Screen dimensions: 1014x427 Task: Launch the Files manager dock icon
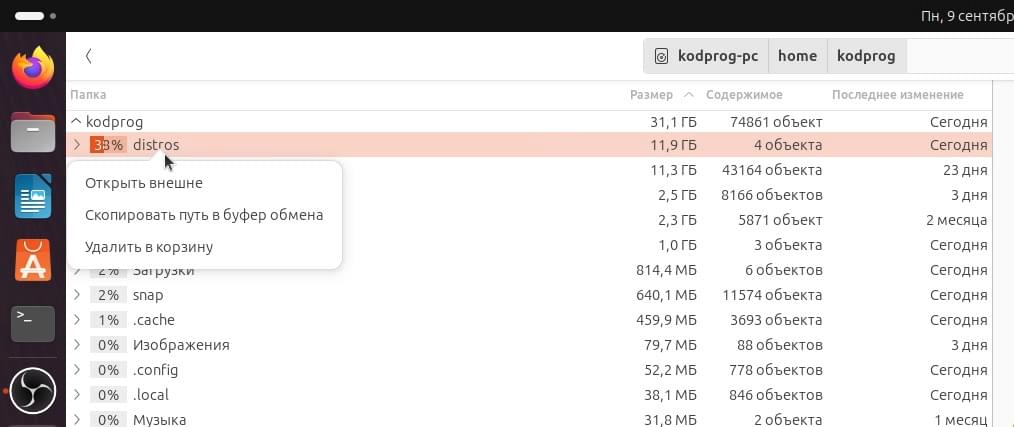pyautogui.click(x=32, y=132)
